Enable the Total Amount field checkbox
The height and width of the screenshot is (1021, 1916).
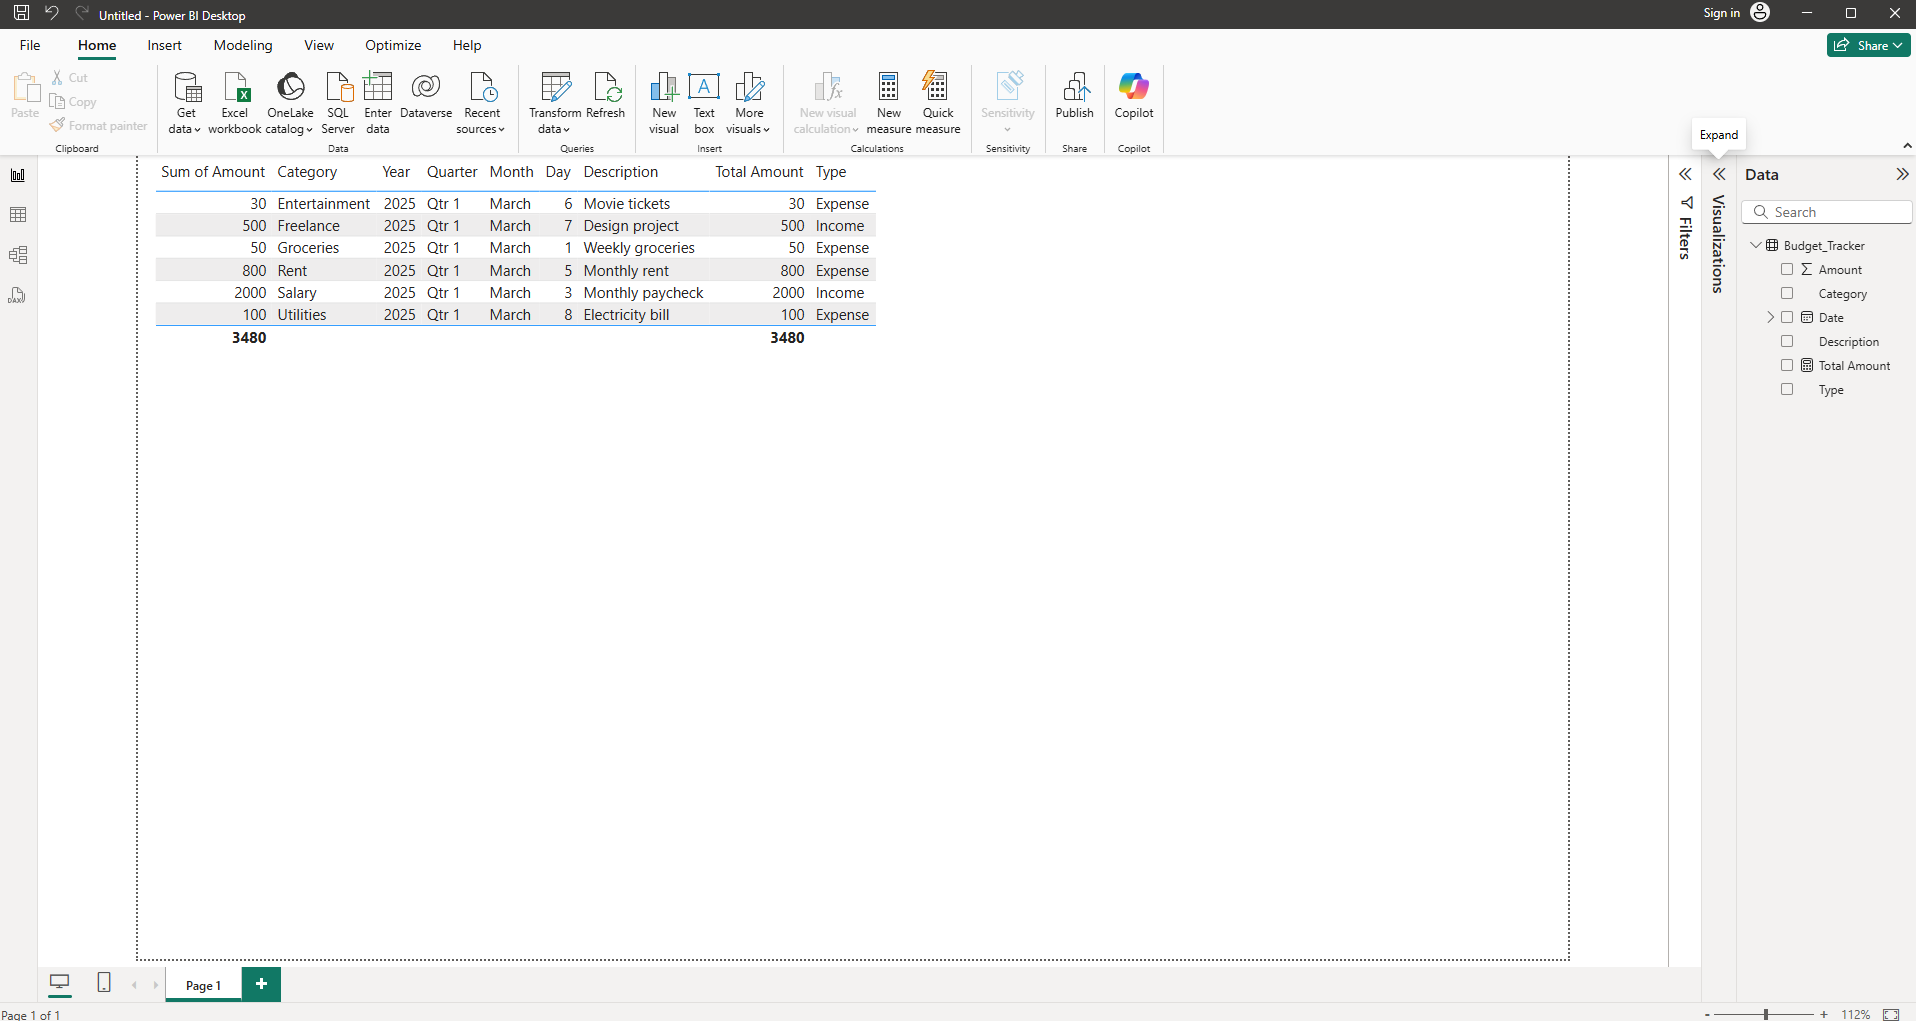click(1787, 366)
